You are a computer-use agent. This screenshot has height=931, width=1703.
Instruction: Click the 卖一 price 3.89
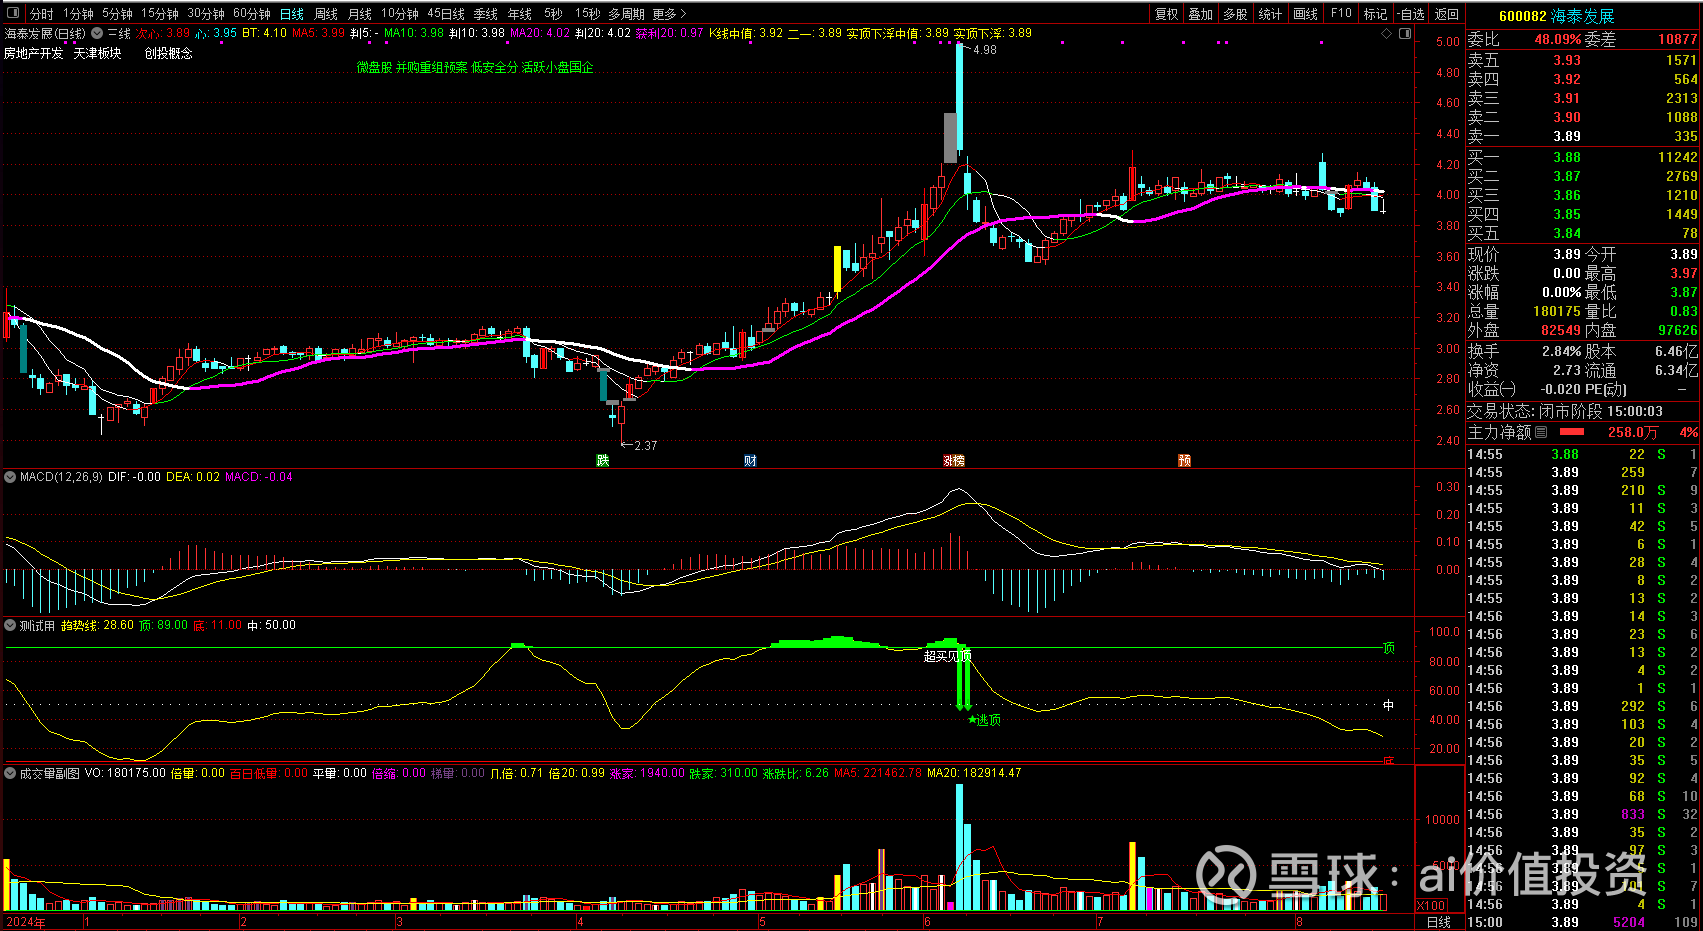tap(1567, 136)
